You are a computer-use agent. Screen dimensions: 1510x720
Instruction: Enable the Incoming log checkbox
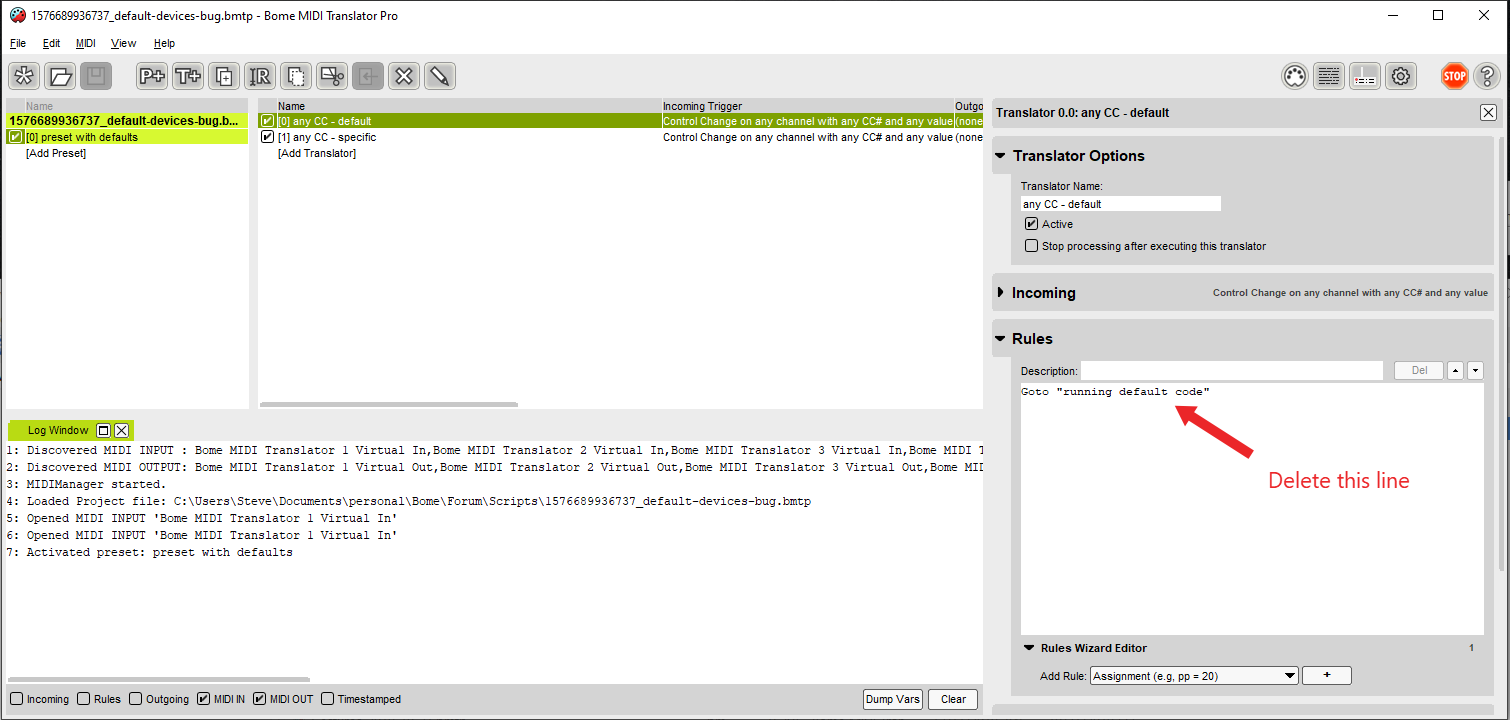tap(16, 699)
